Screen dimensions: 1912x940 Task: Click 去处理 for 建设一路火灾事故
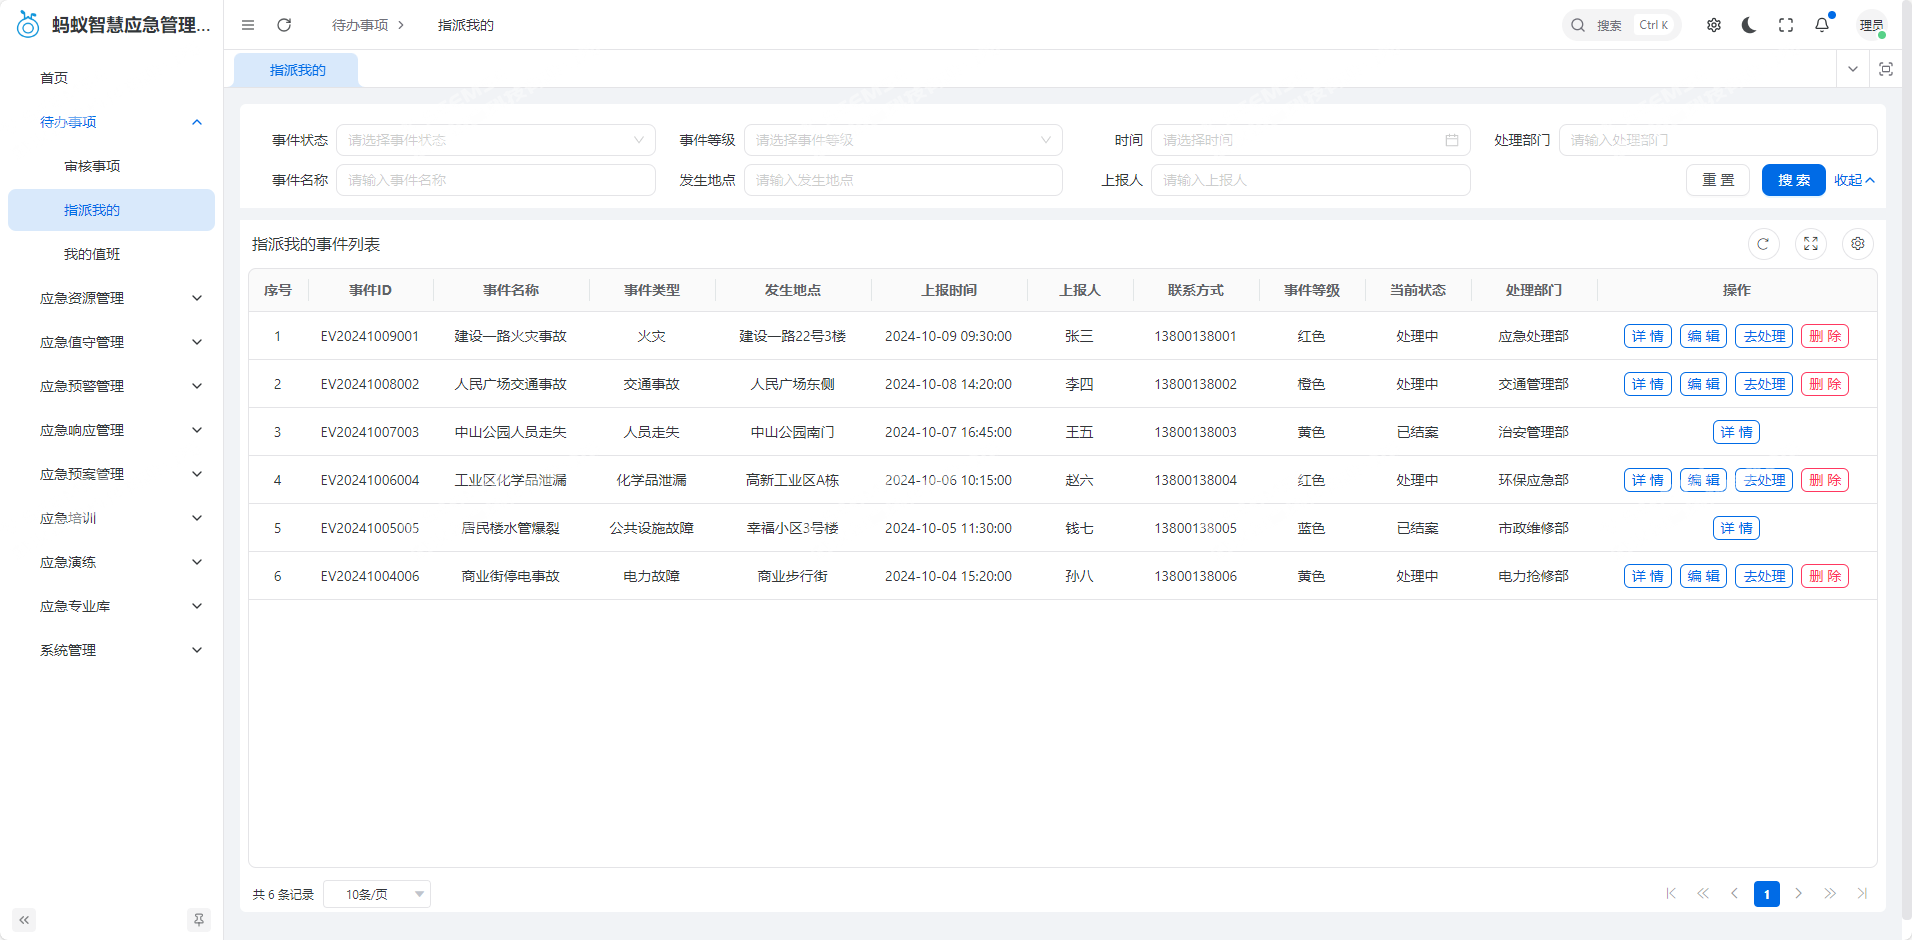tap(1763, 336)
